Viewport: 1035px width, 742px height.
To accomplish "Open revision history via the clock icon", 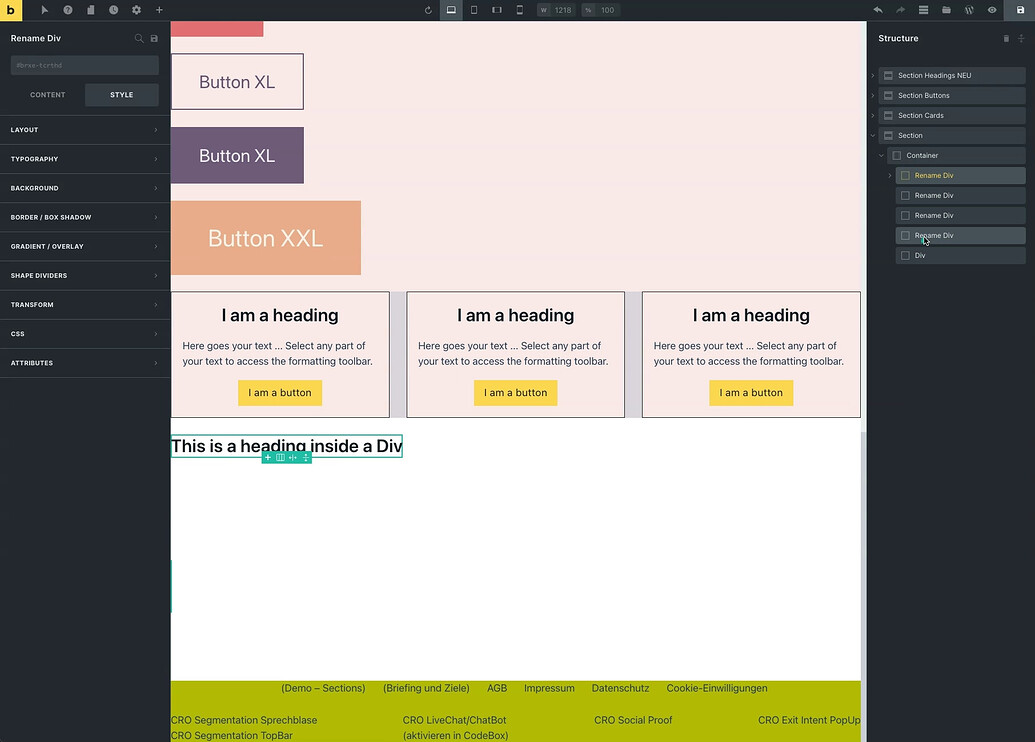I will coord(113,10).
